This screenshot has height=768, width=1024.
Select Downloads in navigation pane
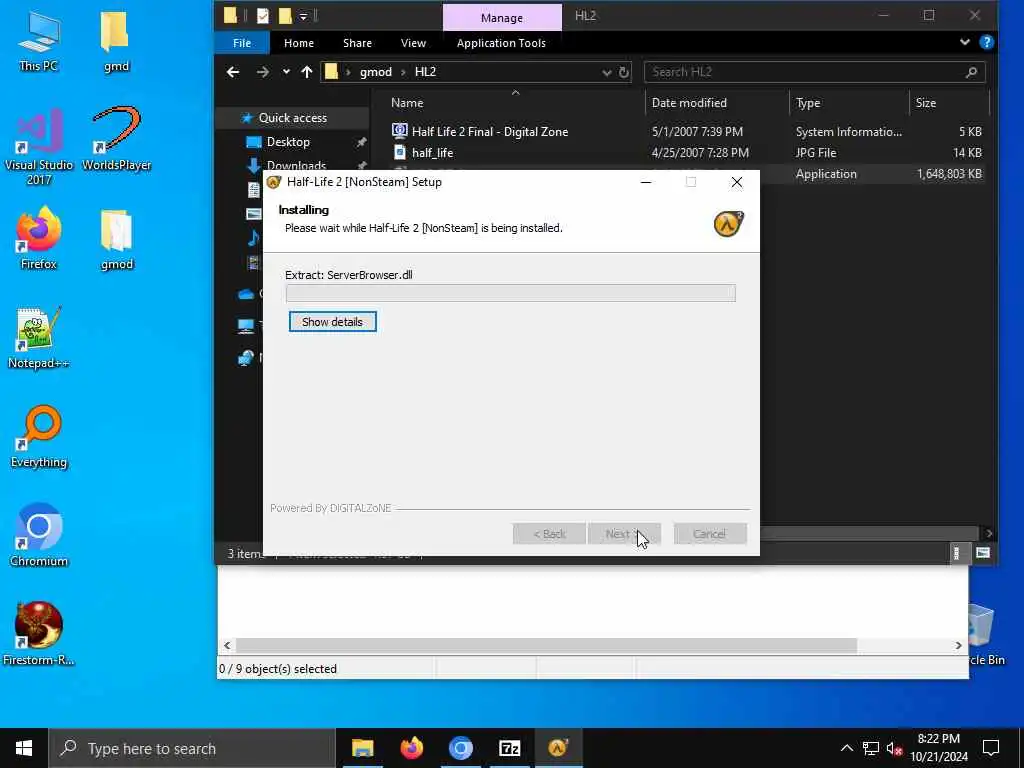click(296, 165)
